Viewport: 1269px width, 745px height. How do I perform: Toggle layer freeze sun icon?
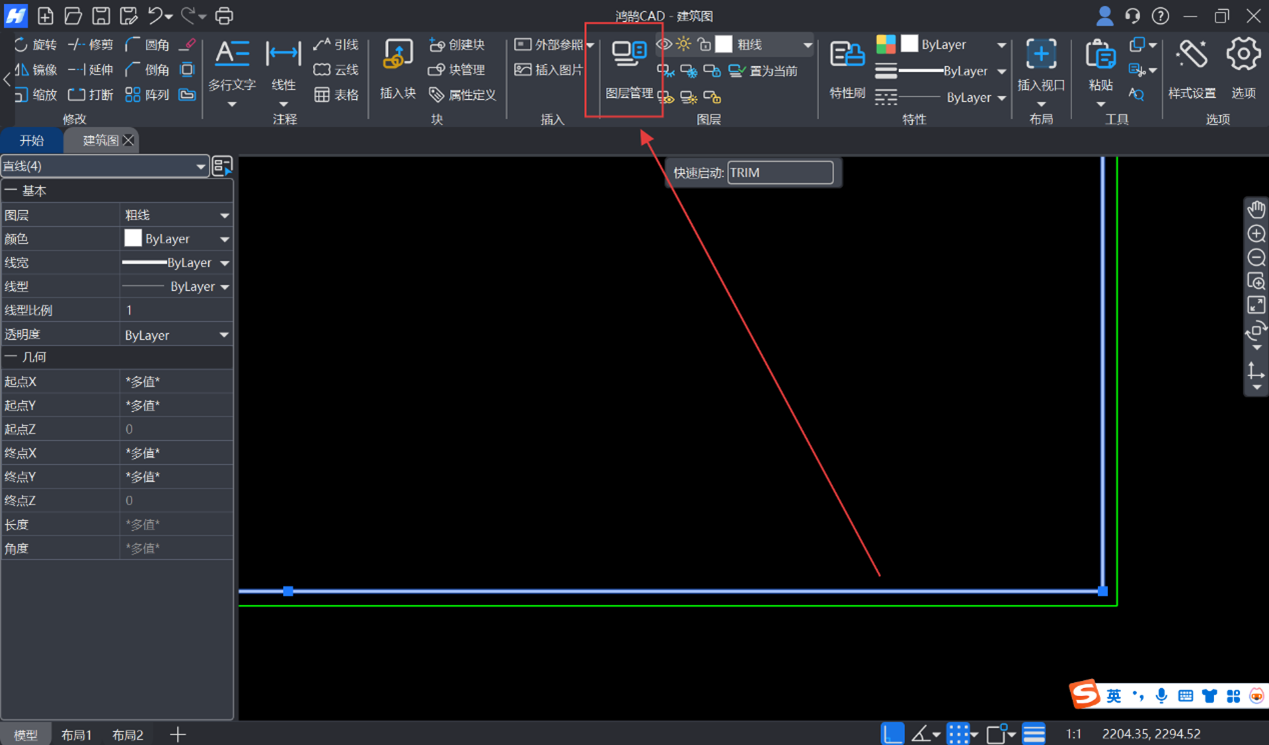coord(684,44)
